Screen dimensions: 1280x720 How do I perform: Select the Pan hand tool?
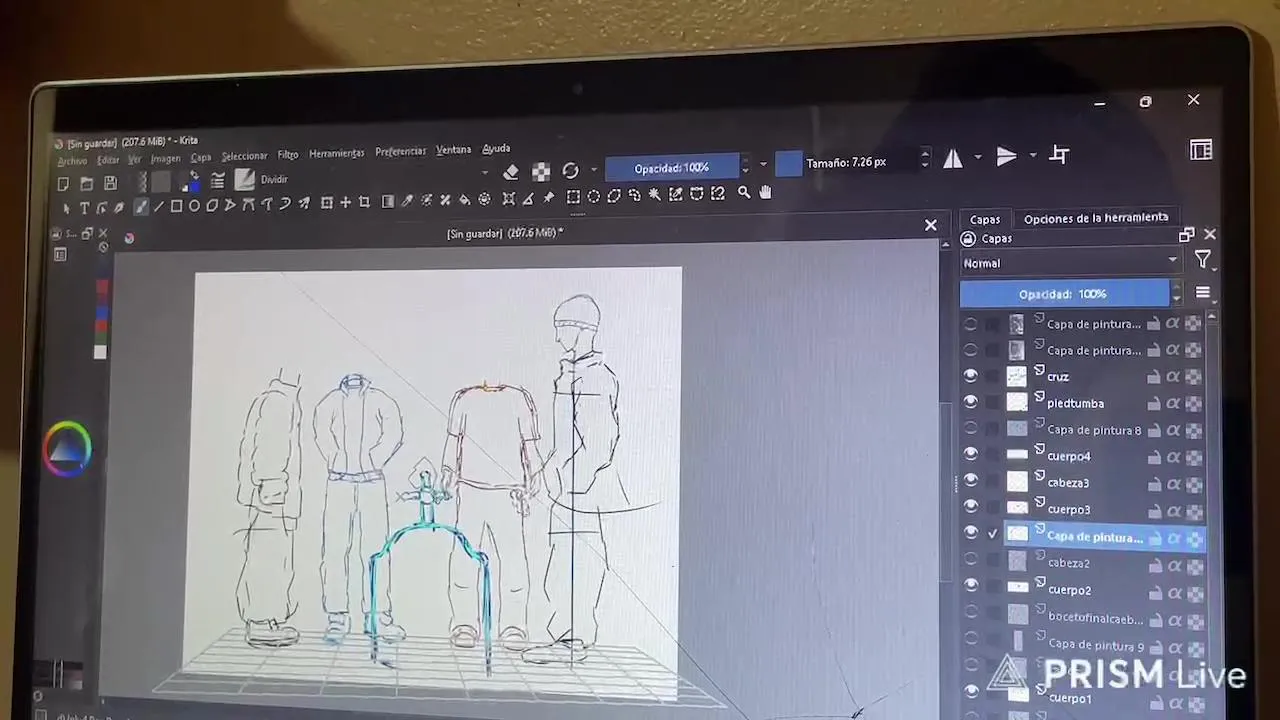point(765,192)
